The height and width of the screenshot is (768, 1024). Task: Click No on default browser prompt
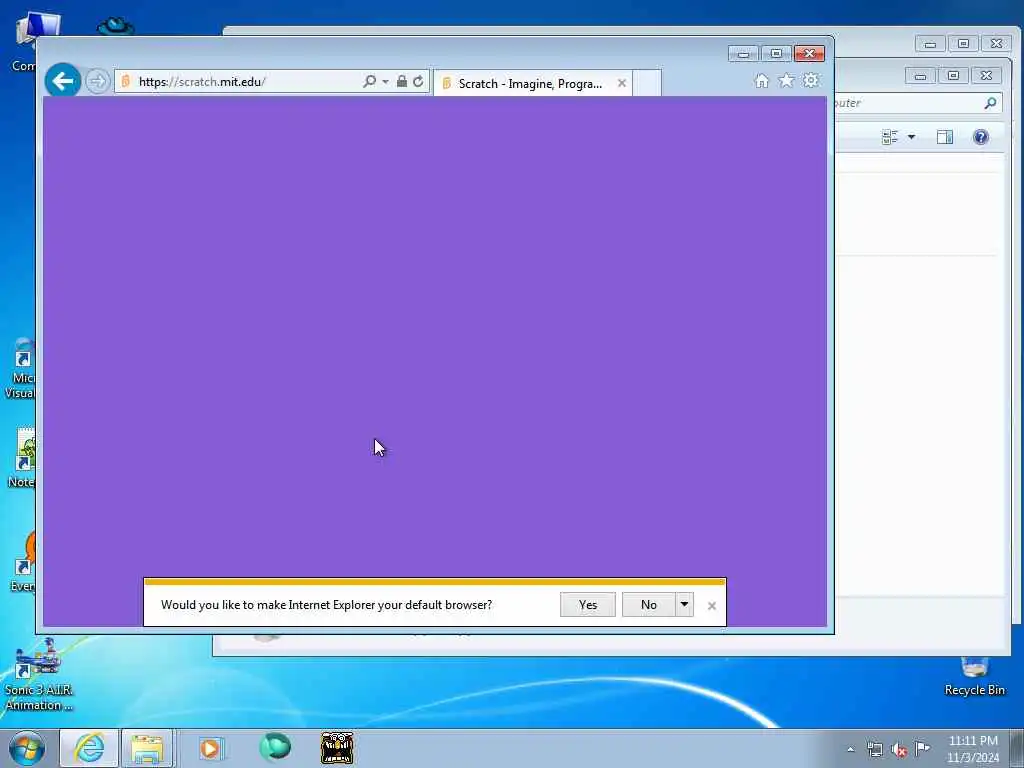click(648, 605)
